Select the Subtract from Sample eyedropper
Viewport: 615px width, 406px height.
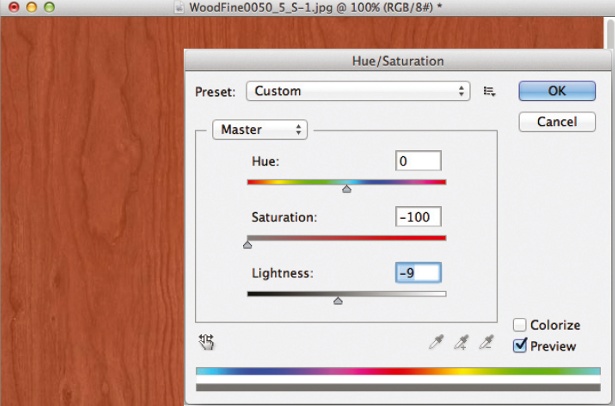486,342
